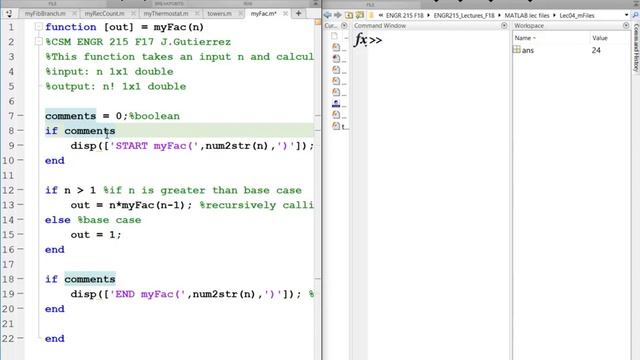Open the Workspace panel actions menu
This screenshot has height=360, width=640.
click(x=626, y=25)
